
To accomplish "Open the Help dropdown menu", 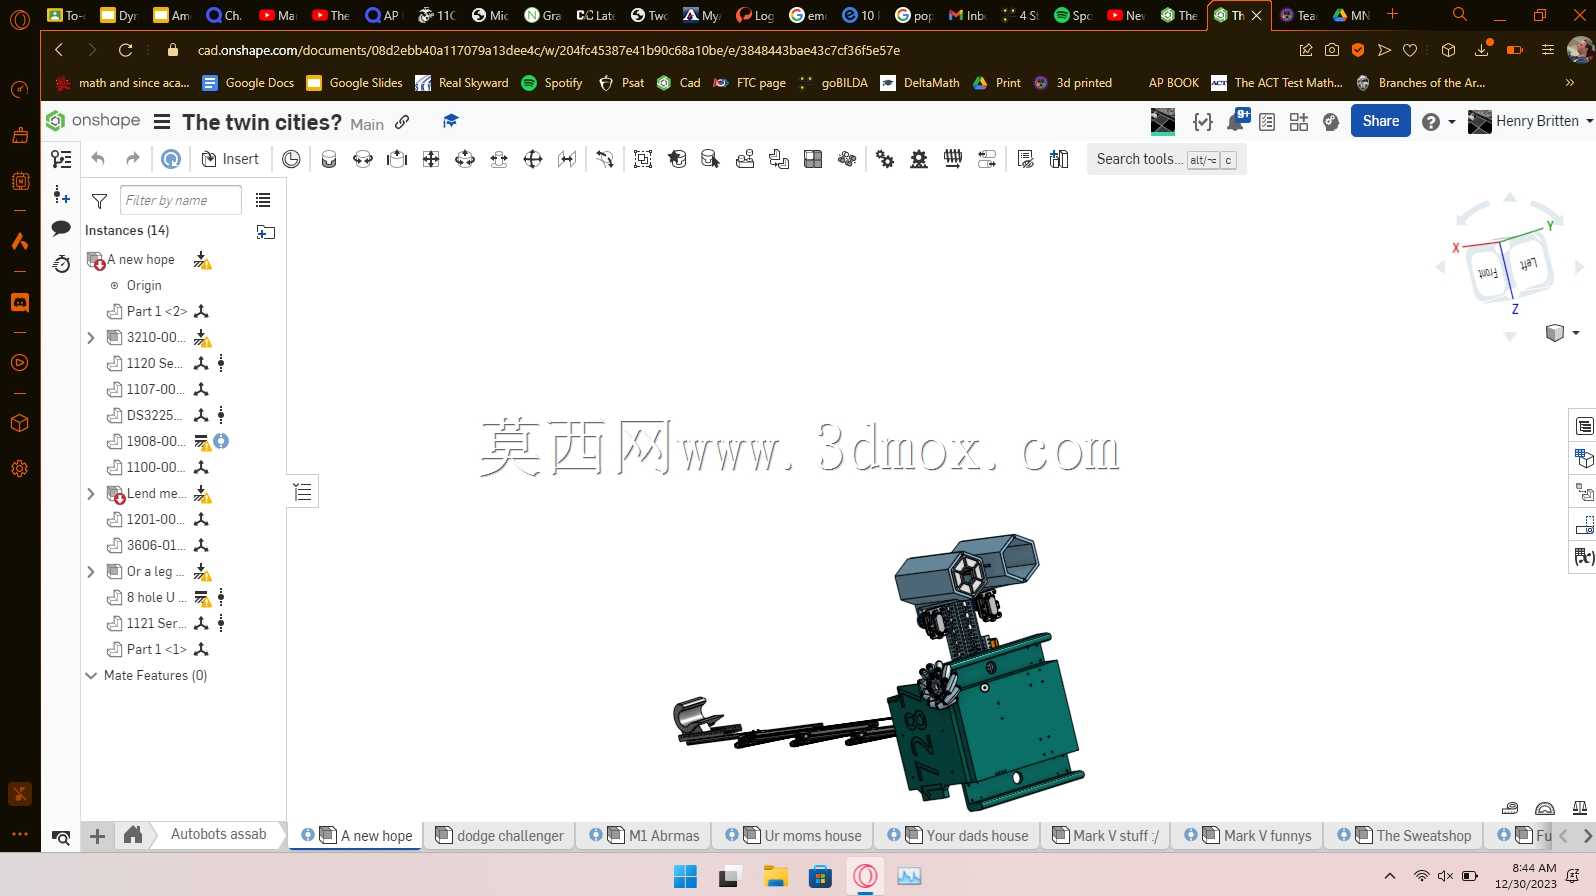I will point(1438,122).
